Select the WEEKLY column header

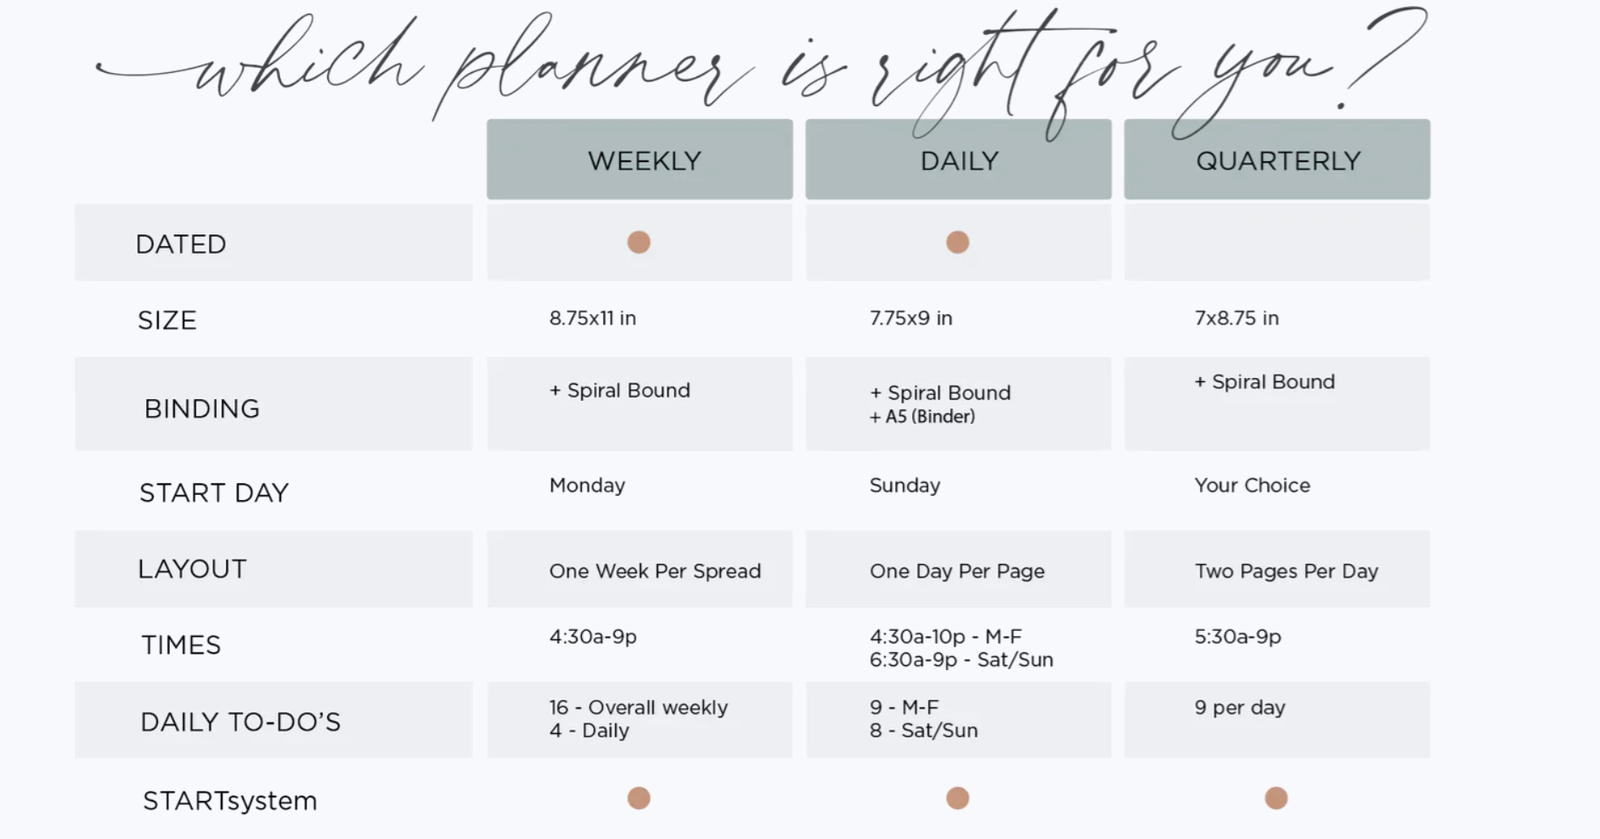click(x=644, y=161)
